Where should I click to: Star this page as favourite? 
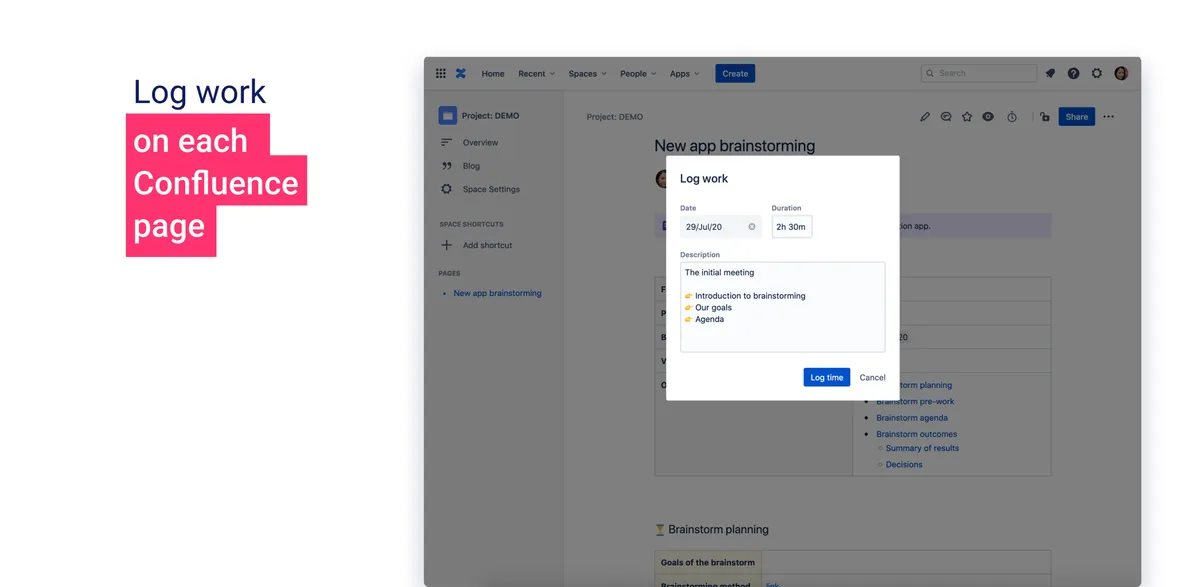click(x=967, y=117)
